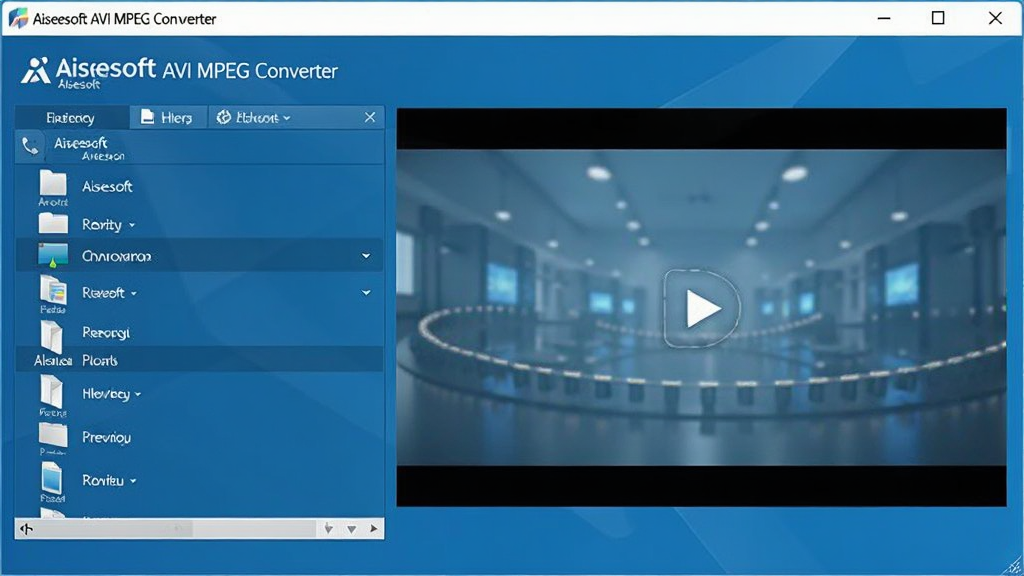Click the Aiseesoft logo icon in header
Viewport: 1024px width, 576px height.
(x=35, y=71)
